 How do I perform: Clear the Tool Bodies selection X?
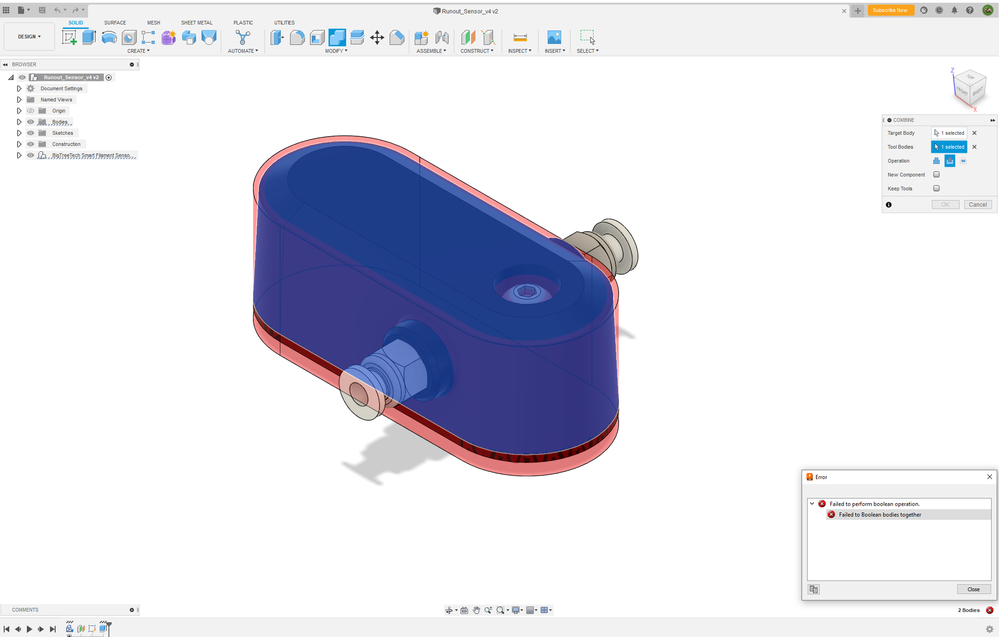coord(974,147)
